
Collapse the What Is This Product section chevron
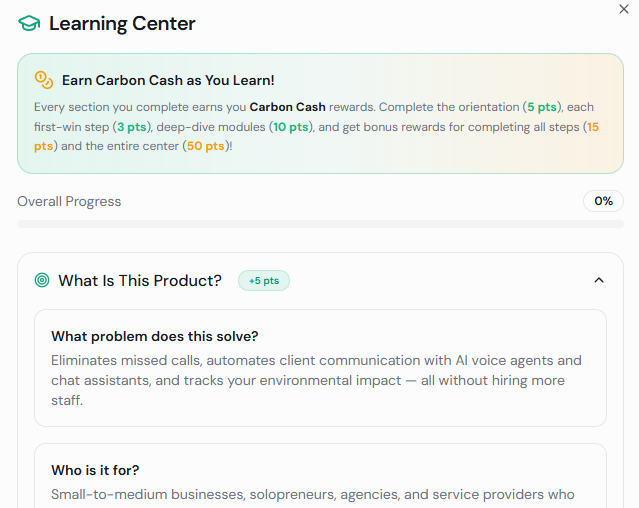pos(599,280)
